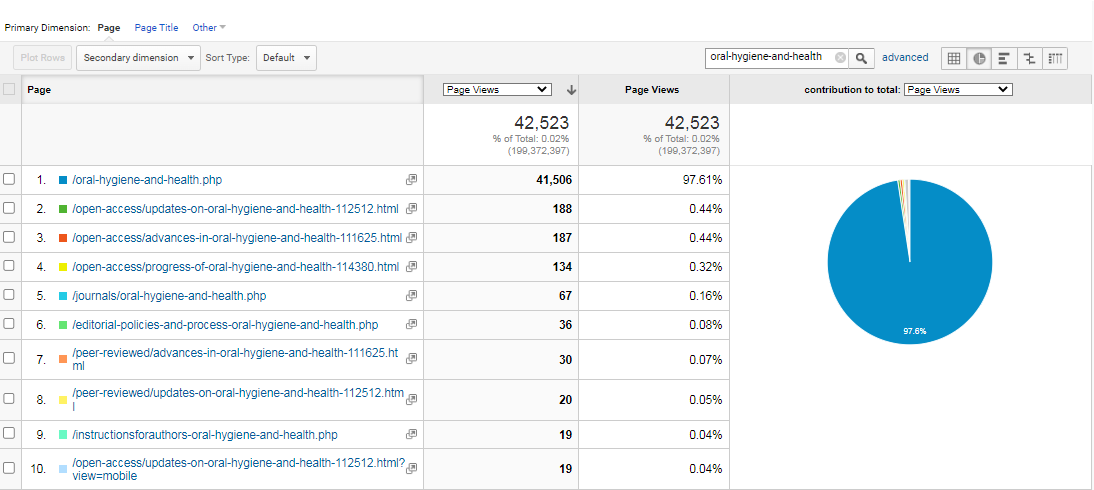
Task: Click the search magnifier button
Action: coord(861,58)
